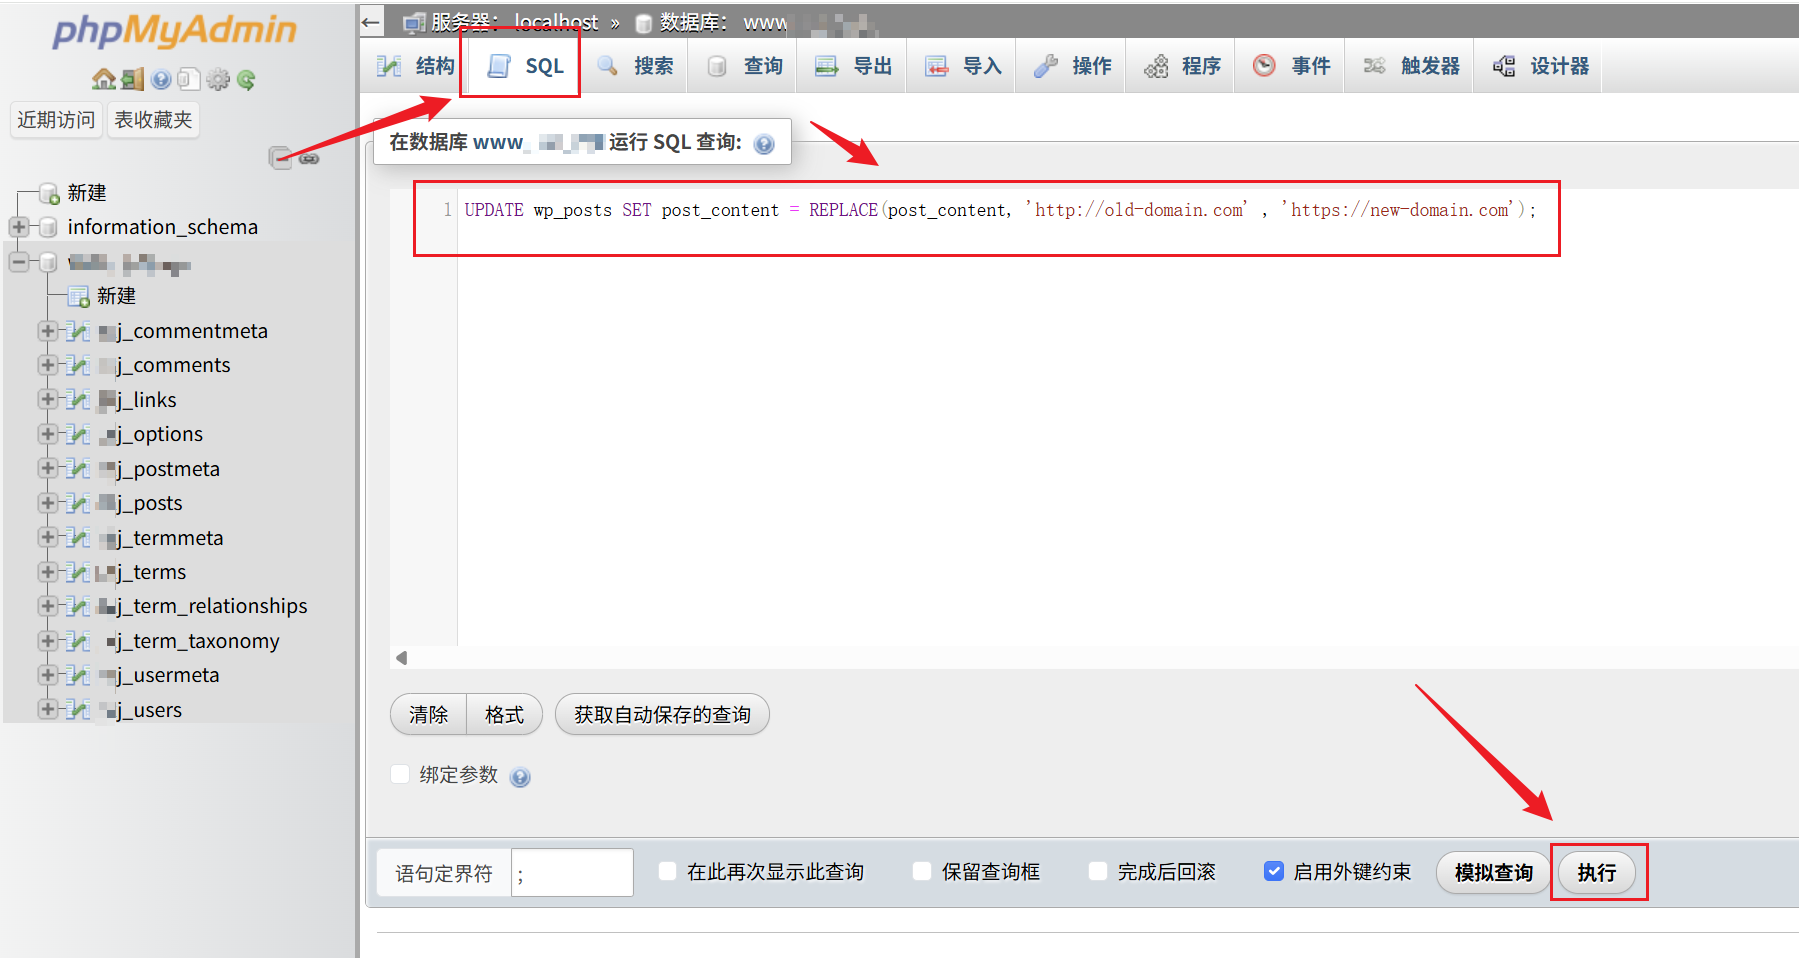Screen dimensions: 1799x958
Task: Expand the j_posts table node
Action: 46,503
